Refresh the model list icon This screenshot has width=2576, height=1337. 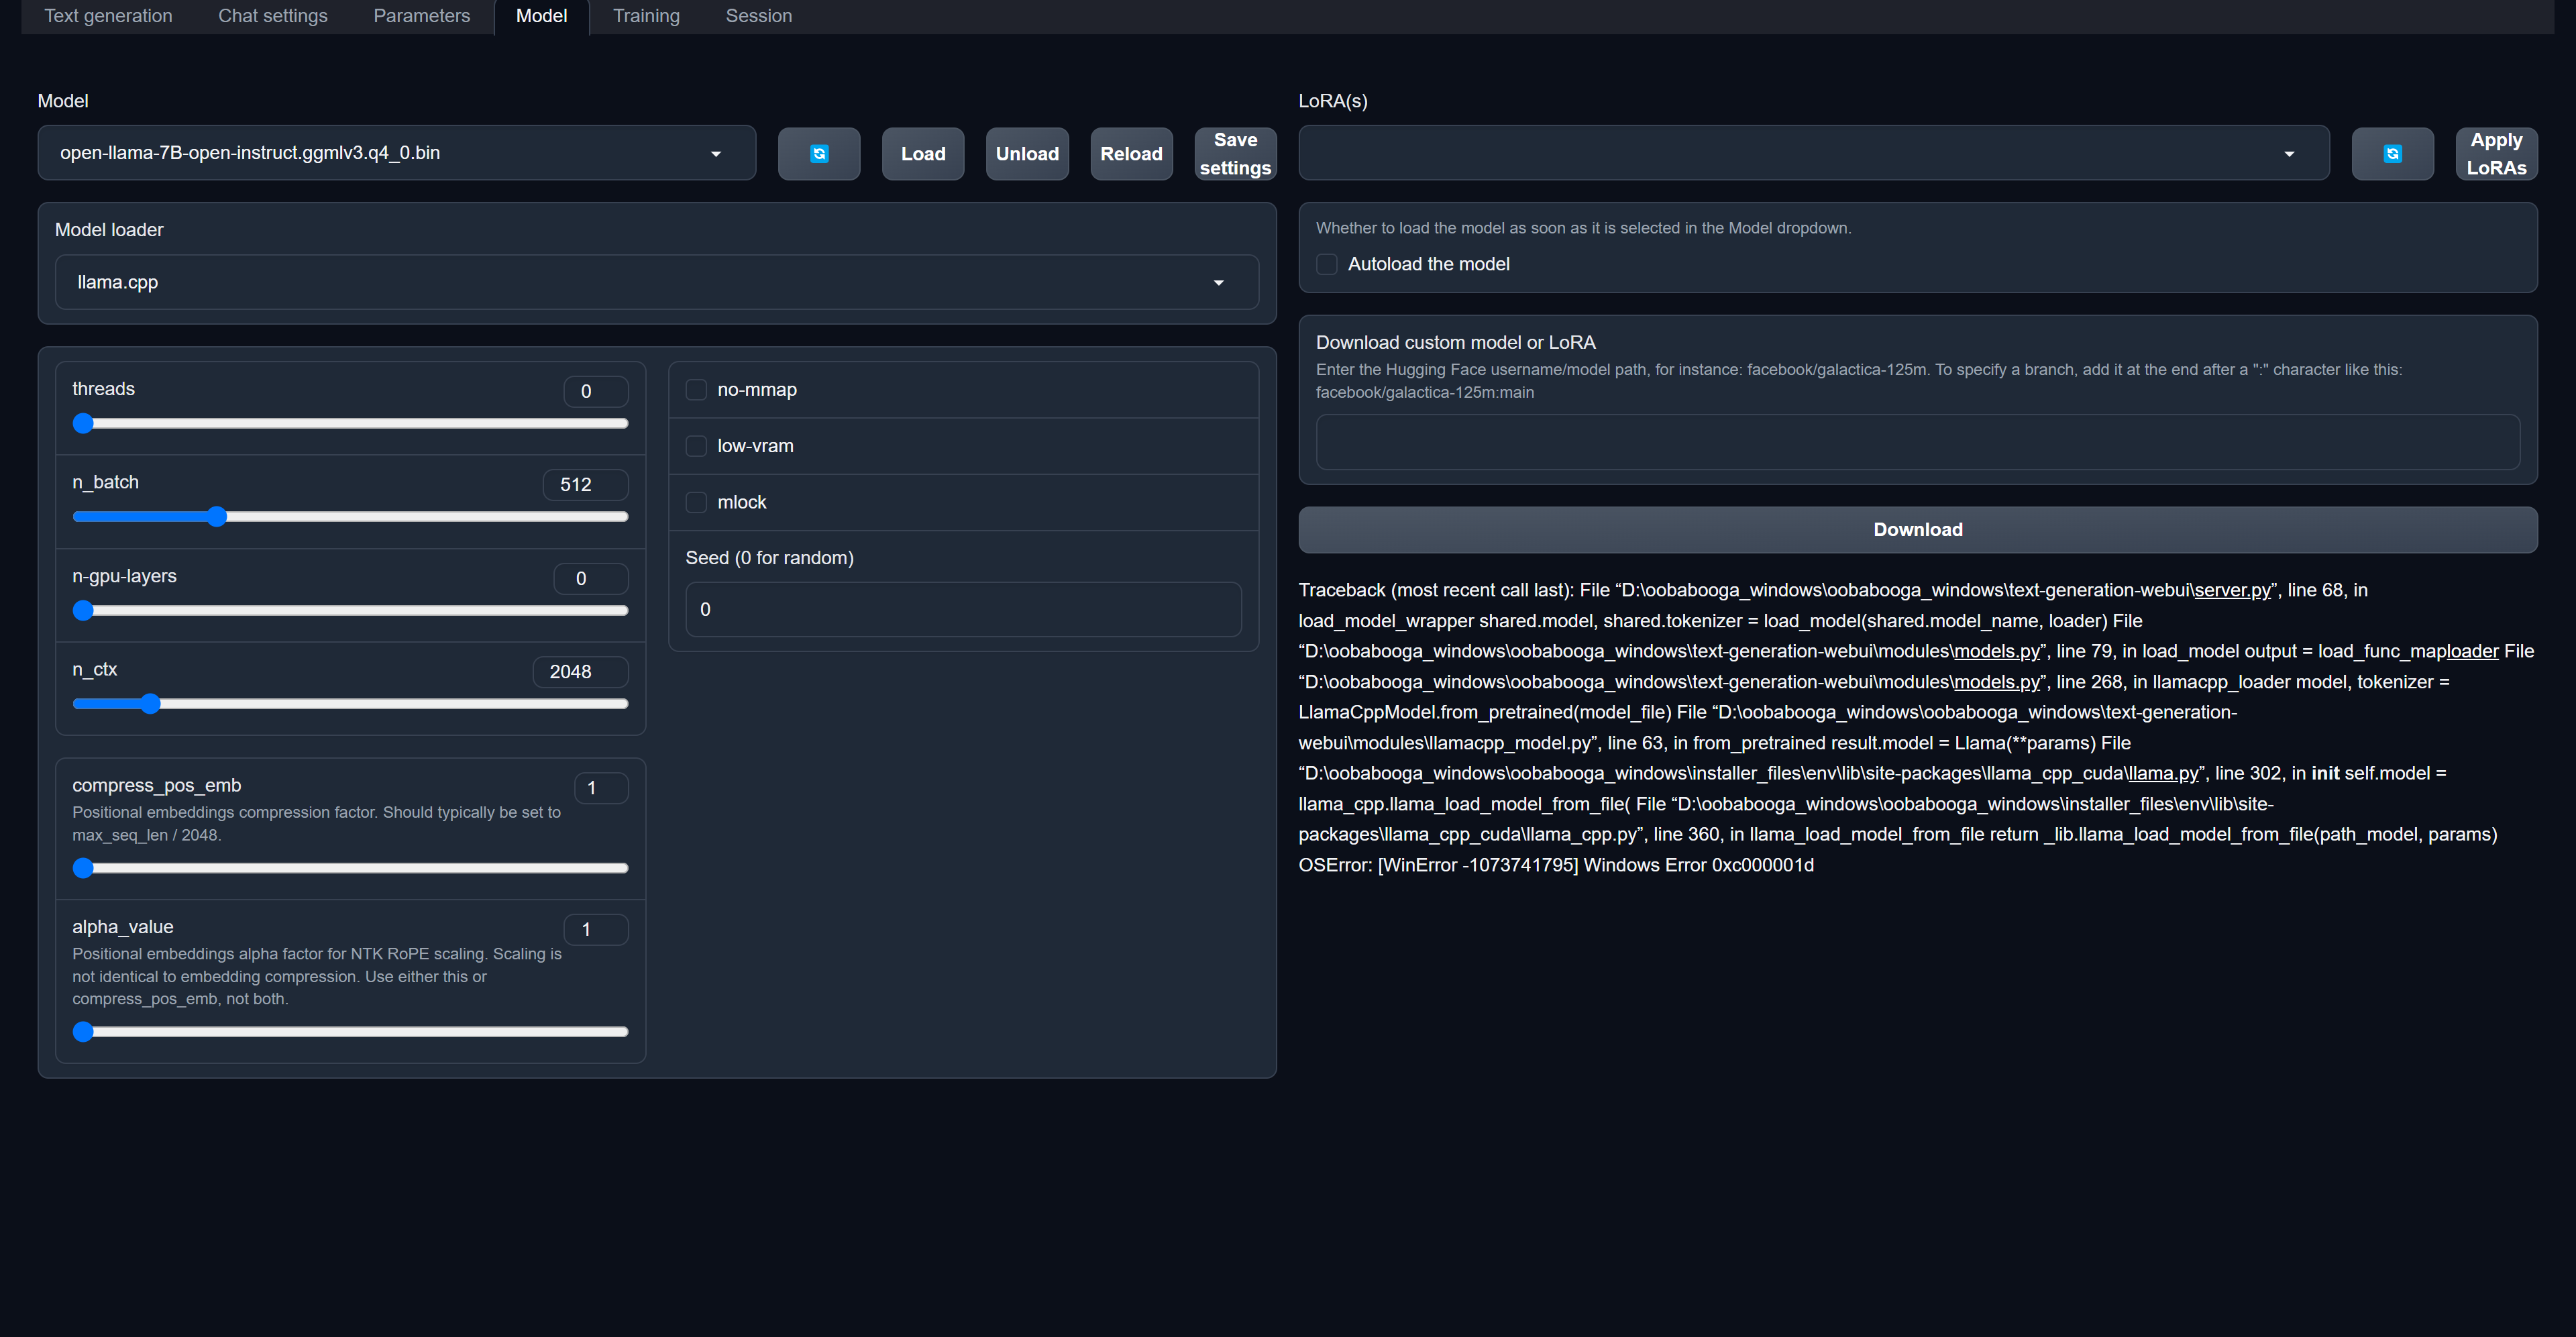click(x=818, y=154)
